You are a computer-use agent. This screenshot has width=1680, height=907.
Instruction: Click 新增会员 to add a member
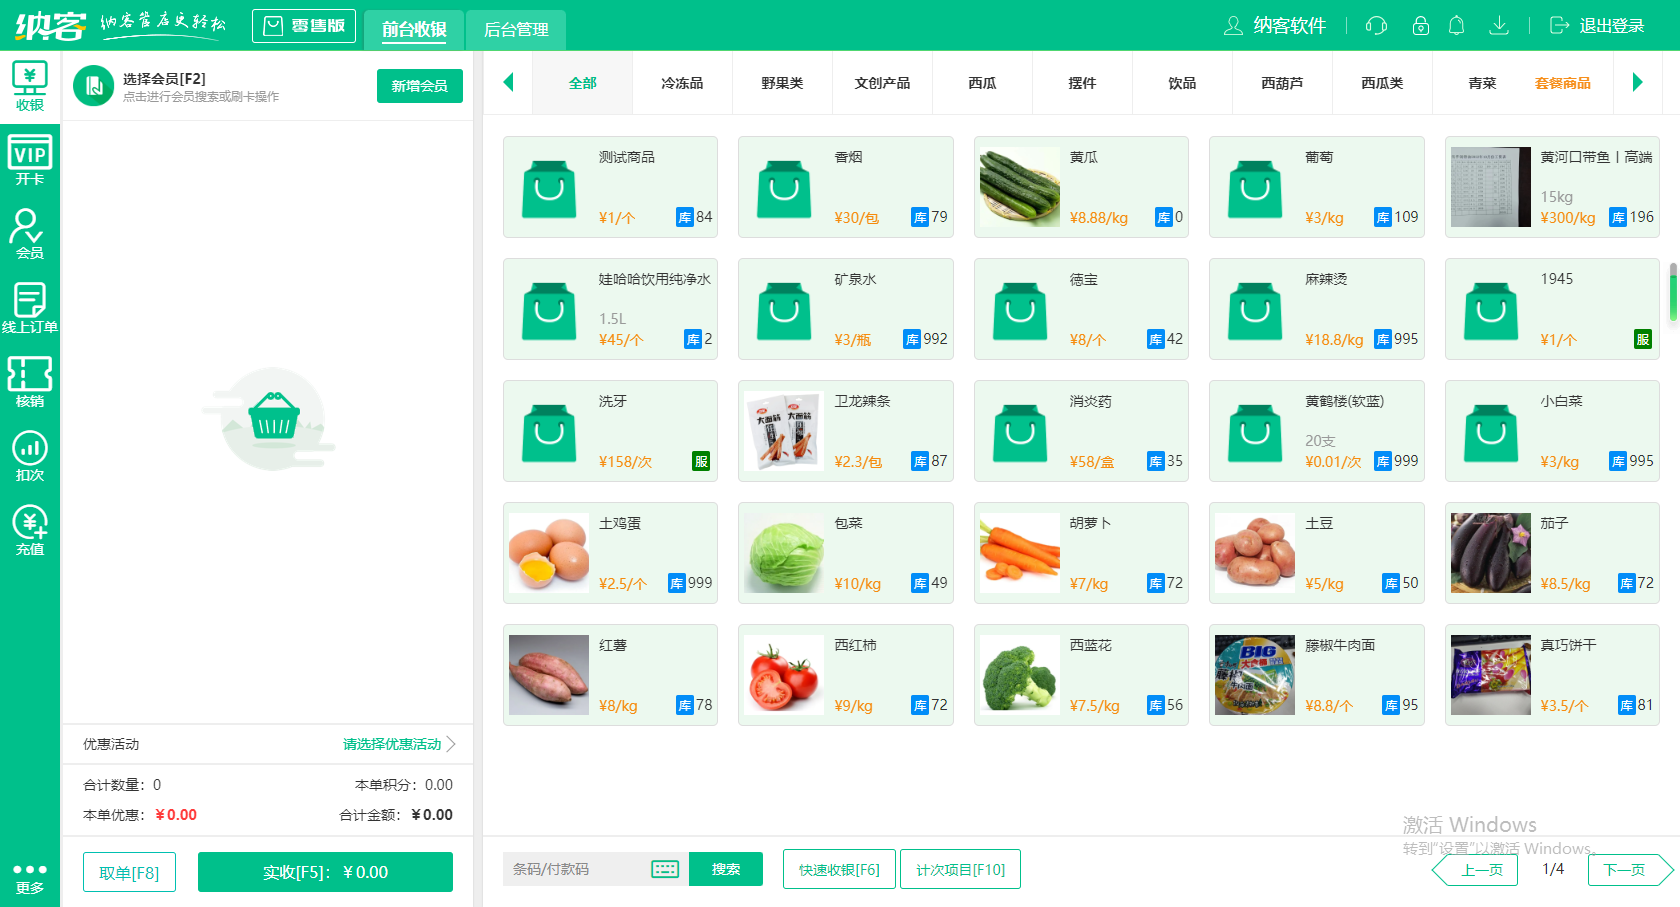click(x=419, y=86)
